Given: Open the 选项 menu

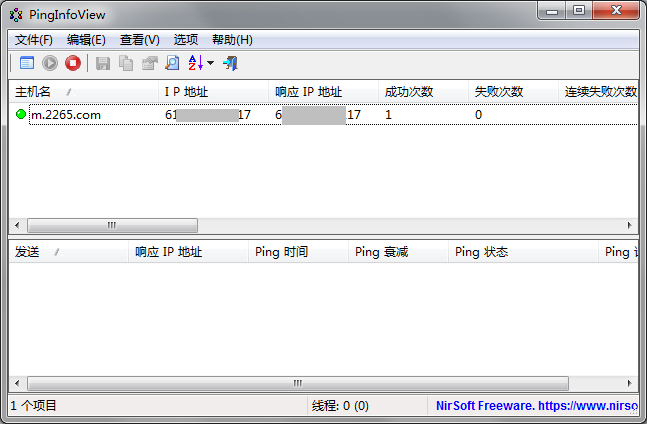Looking at the screenshot, I should (x=186, y=40).
